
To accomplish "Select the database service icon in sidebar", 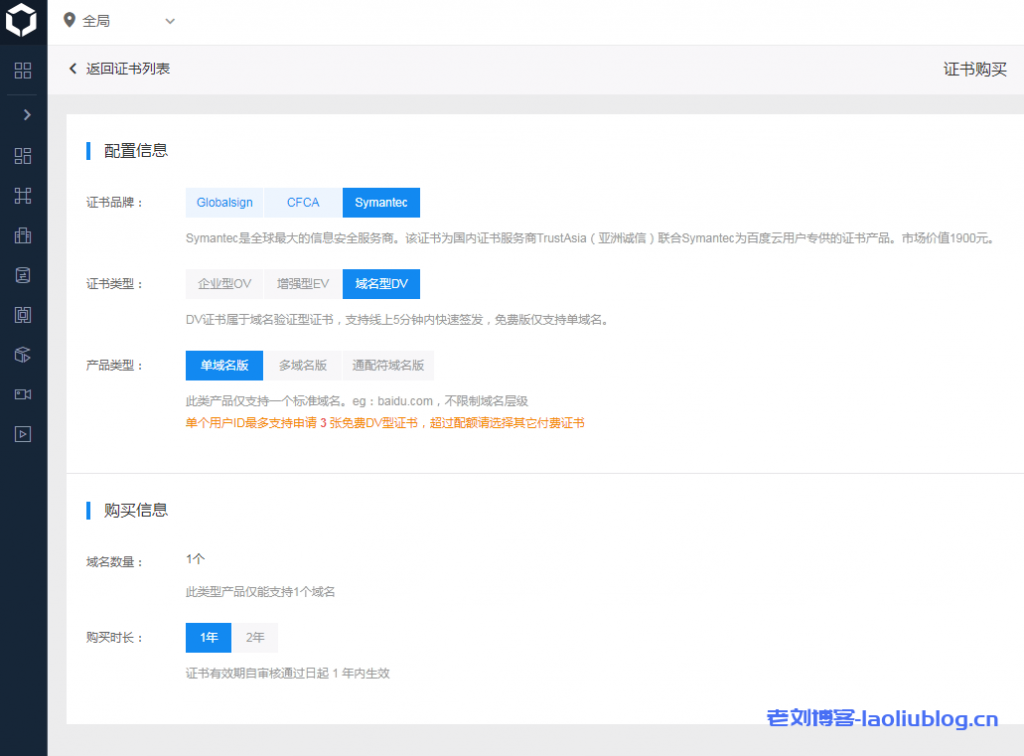I will [x=22, y=274].
